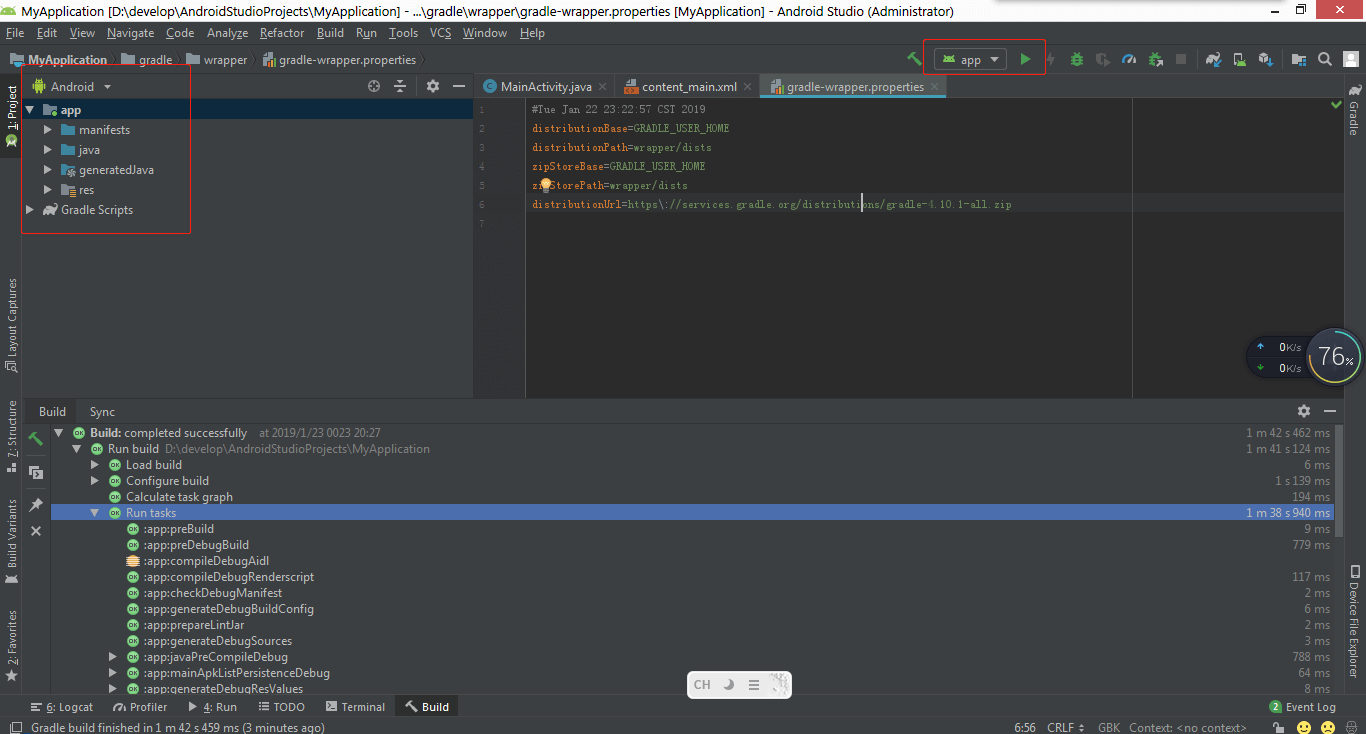
Task: Click the Make Project hammer icon
Action: [x=914, y=60]
